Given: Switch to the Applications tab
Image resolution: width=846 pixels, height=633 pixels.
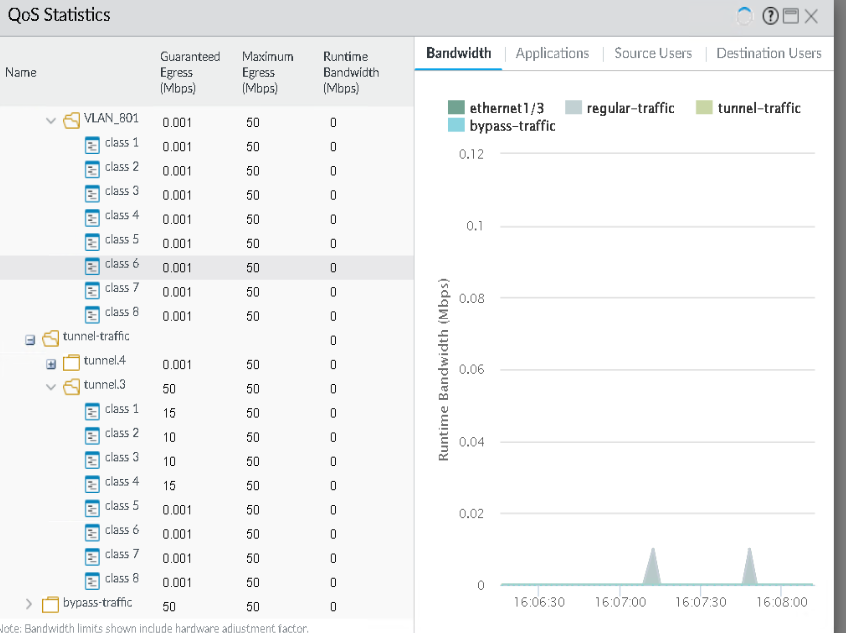Looking at the screenshot, I should point(552,53).
